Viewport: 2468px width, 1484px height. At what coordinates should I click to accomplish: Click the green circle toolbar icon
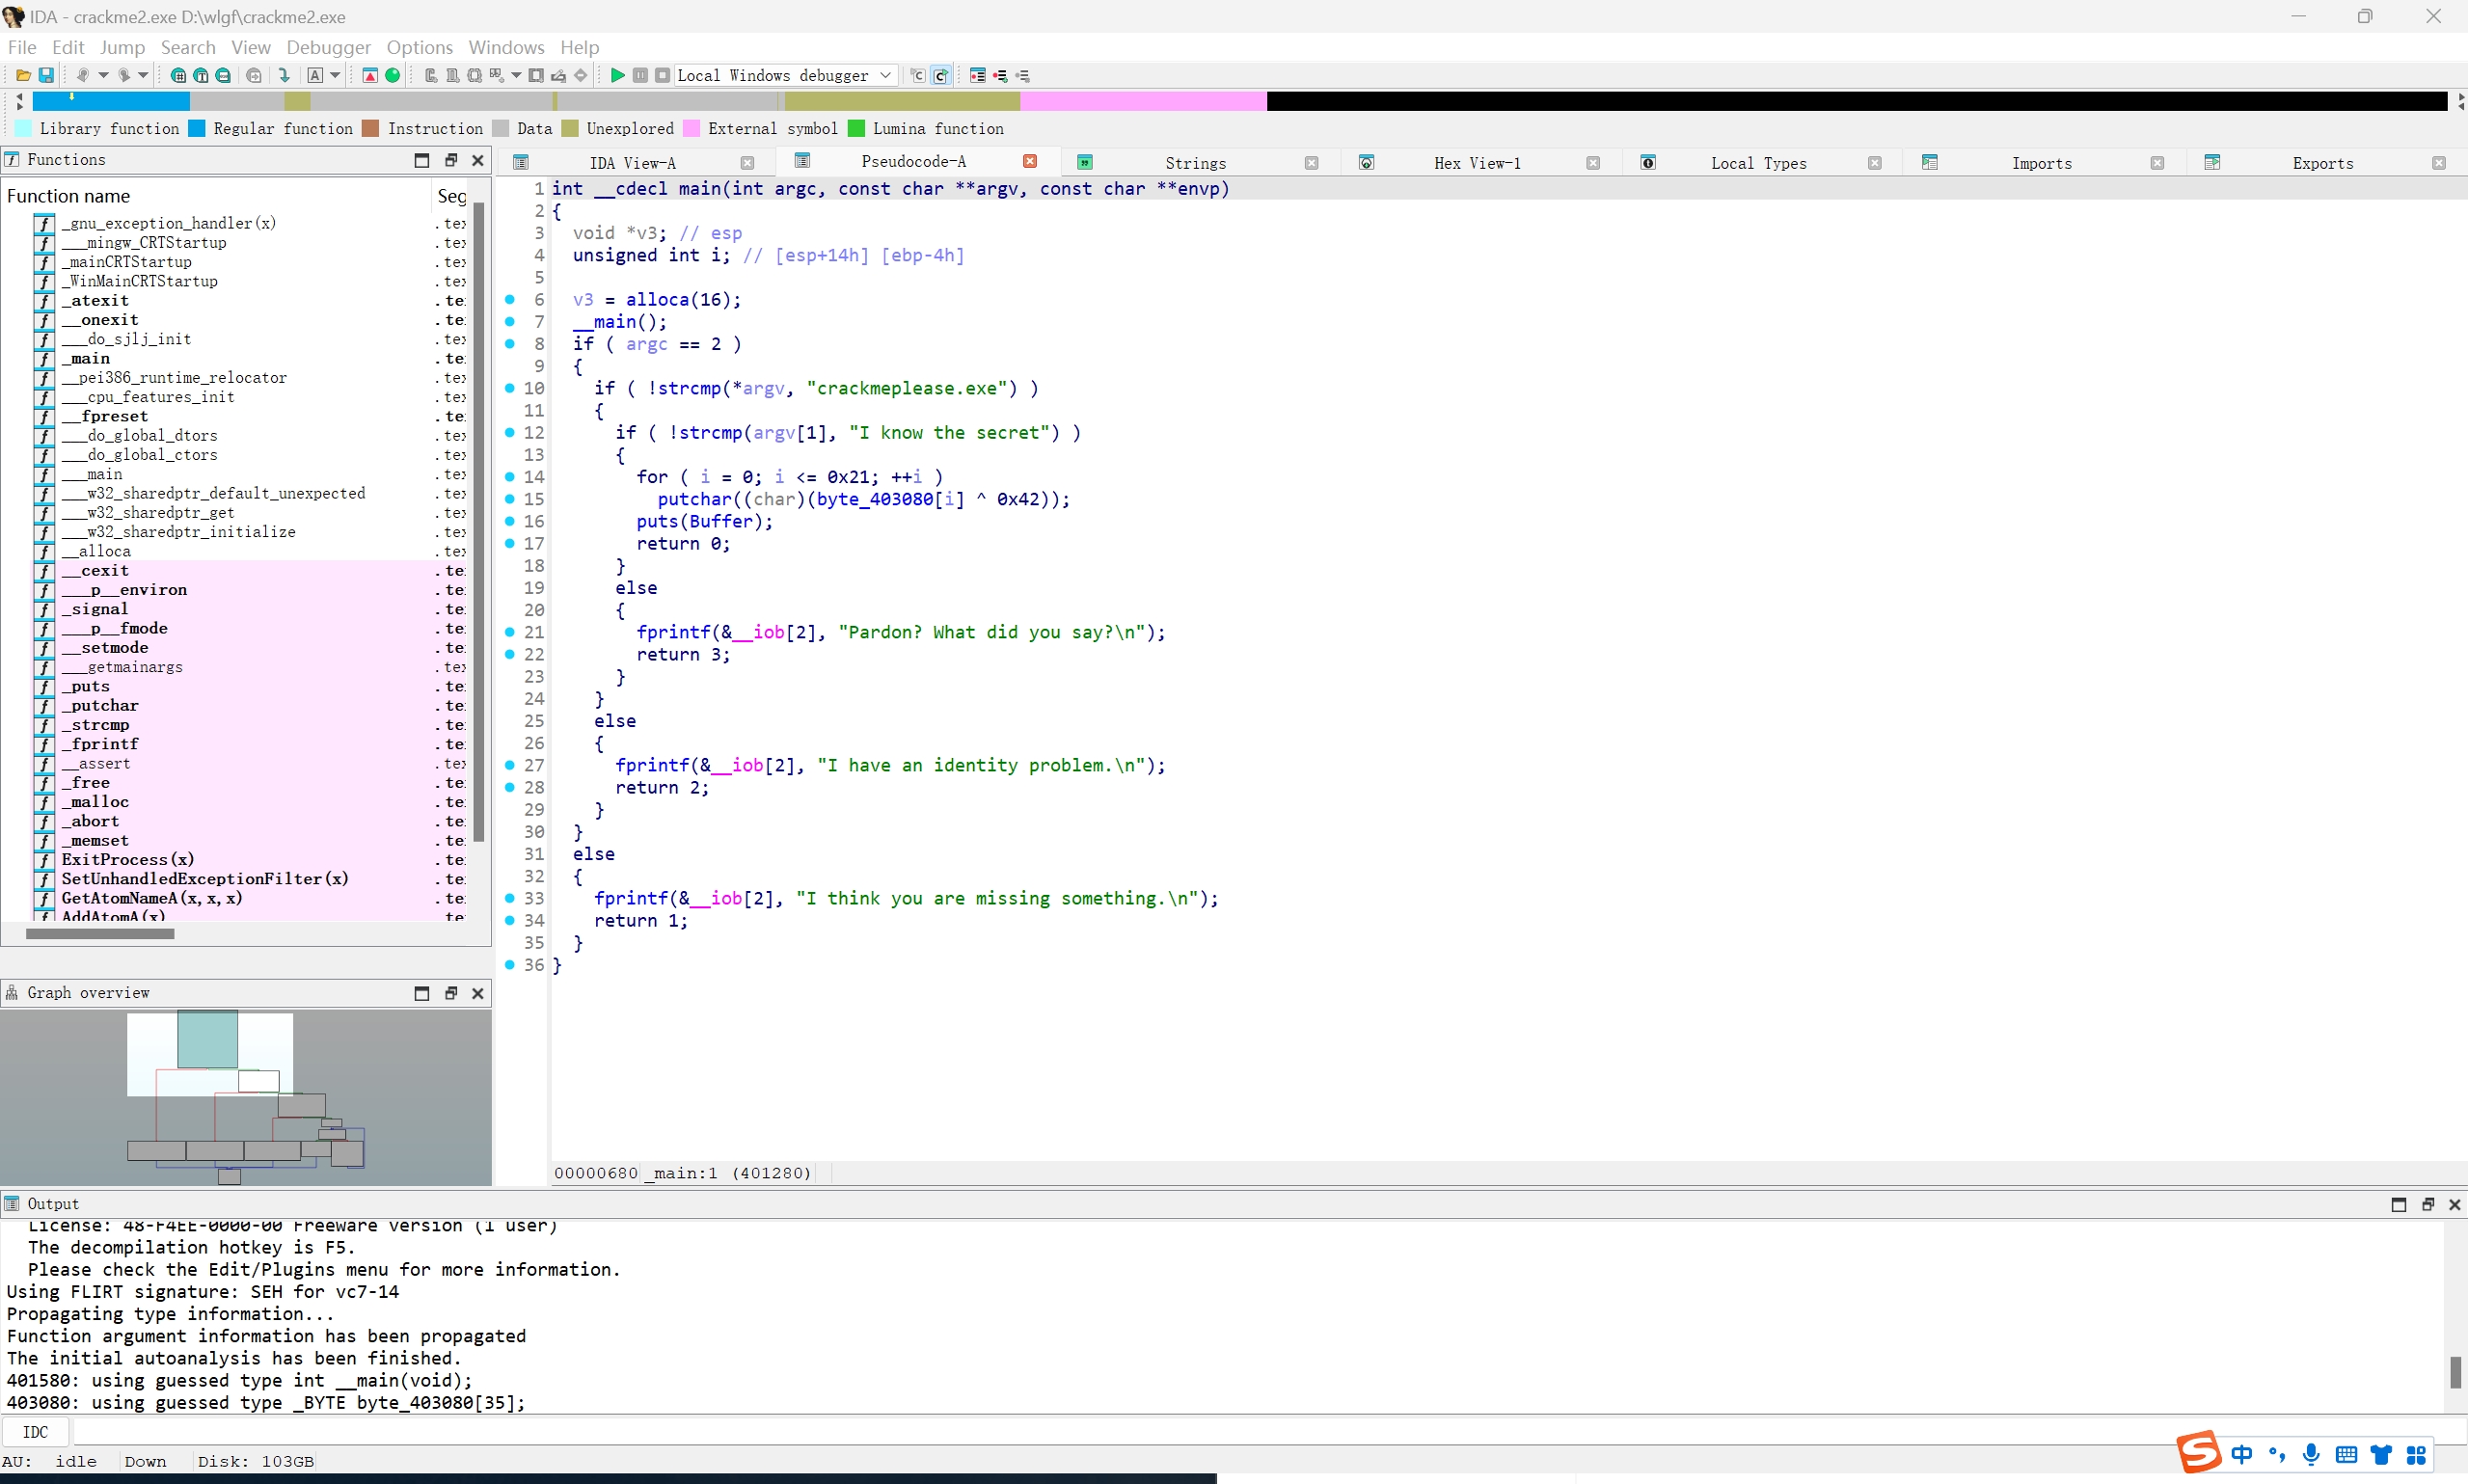pyautogui.click(x=393, y=75)
